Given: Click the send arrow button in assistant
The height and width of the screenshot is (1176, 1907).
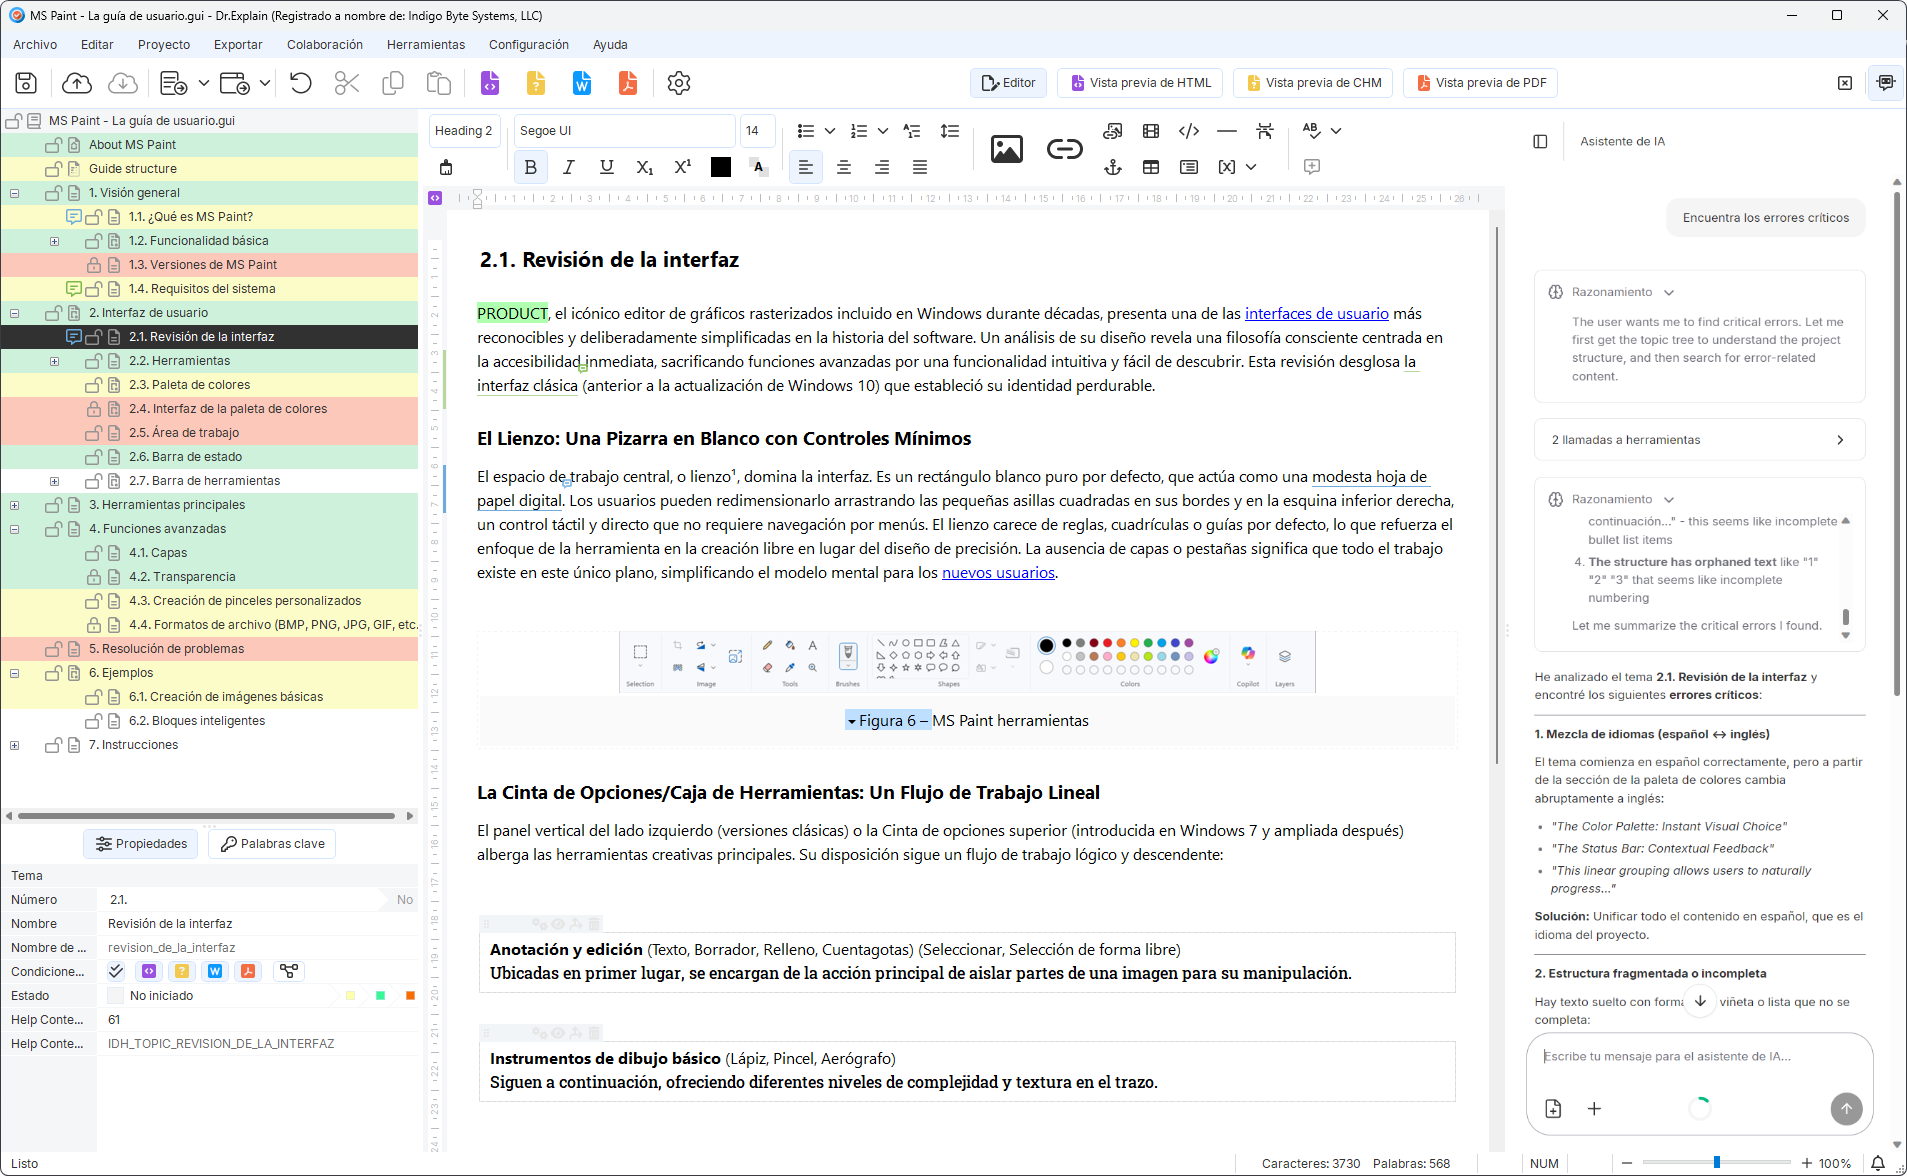Looking at the screenshot, I should click(x=1846, y=1108).
